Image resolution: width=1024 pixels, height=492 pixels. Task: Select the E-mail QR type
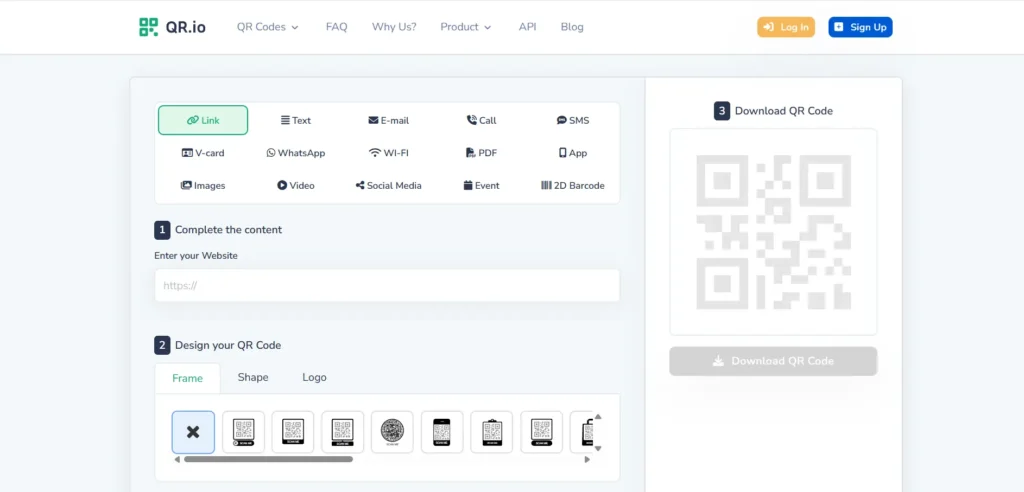coord(389,120)
